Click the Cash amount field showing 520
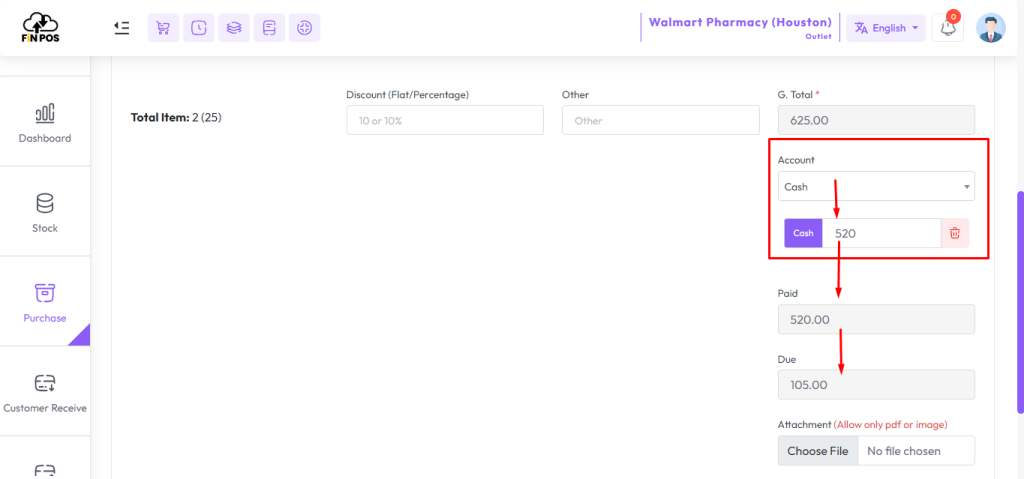The width and height of the screenshot is (1024, 479). click(x=882, y=233)
